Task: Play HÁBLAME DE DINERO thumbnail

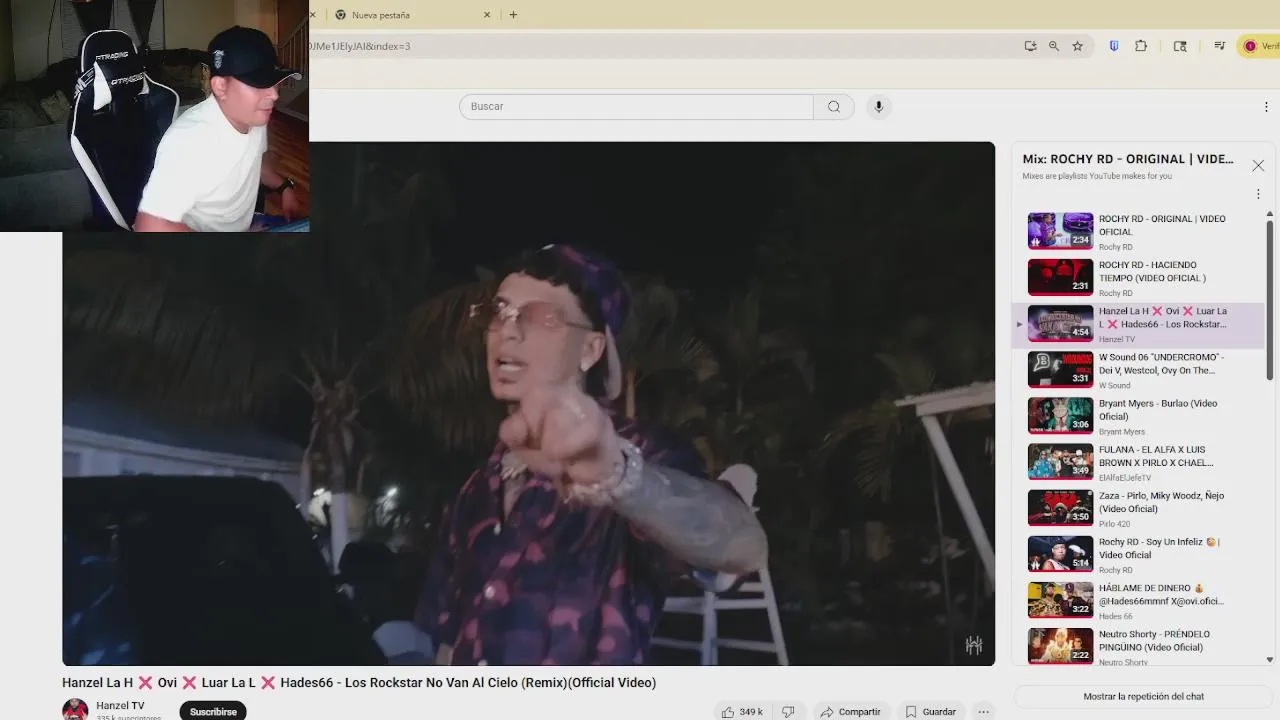Action: 1060,599
